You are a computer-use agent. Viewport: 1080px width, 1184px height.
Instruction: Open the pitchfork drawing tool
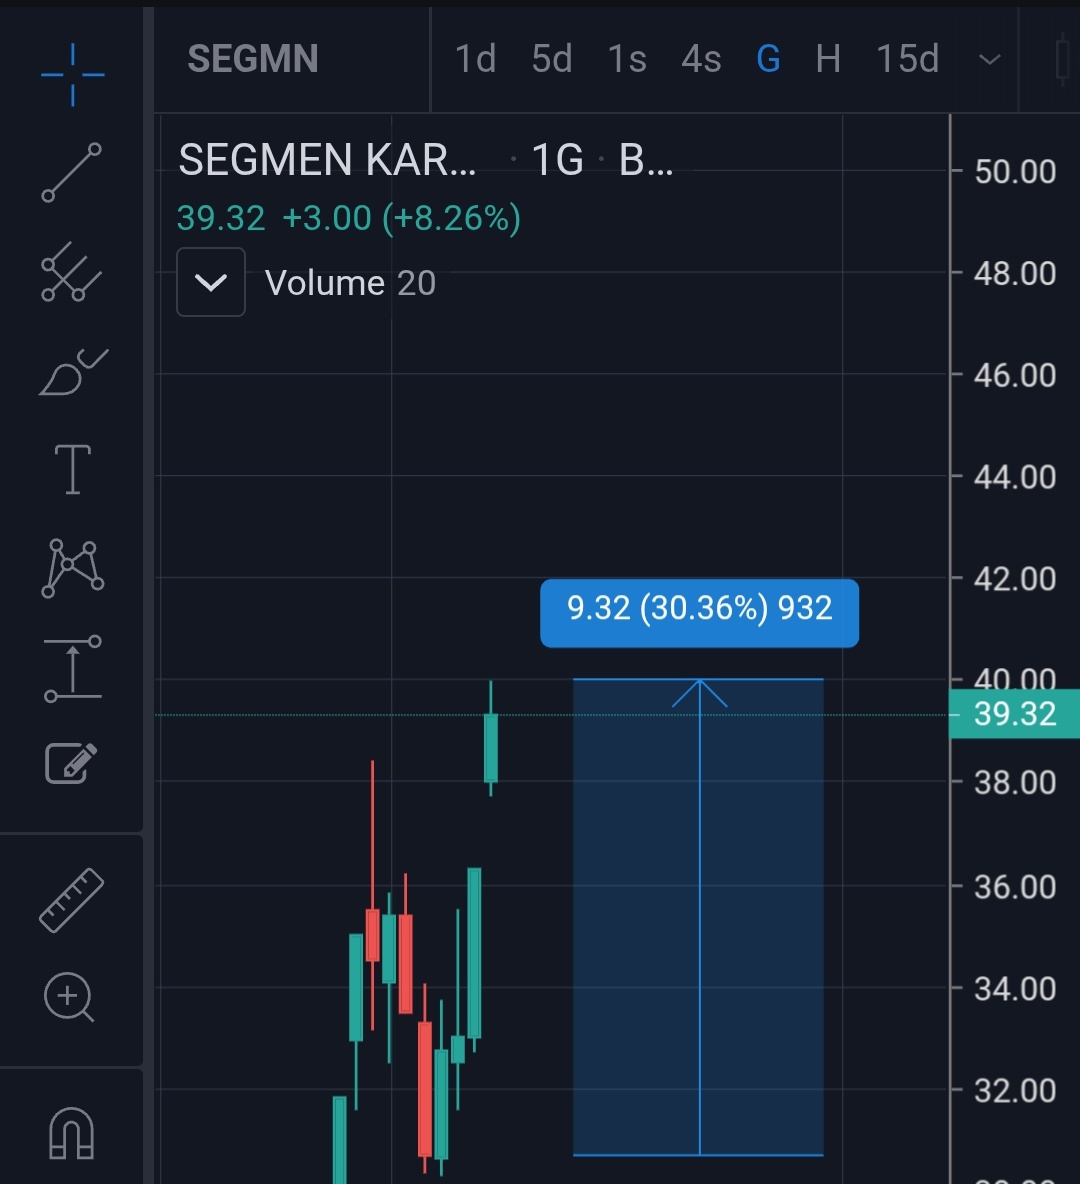[71, 272]
